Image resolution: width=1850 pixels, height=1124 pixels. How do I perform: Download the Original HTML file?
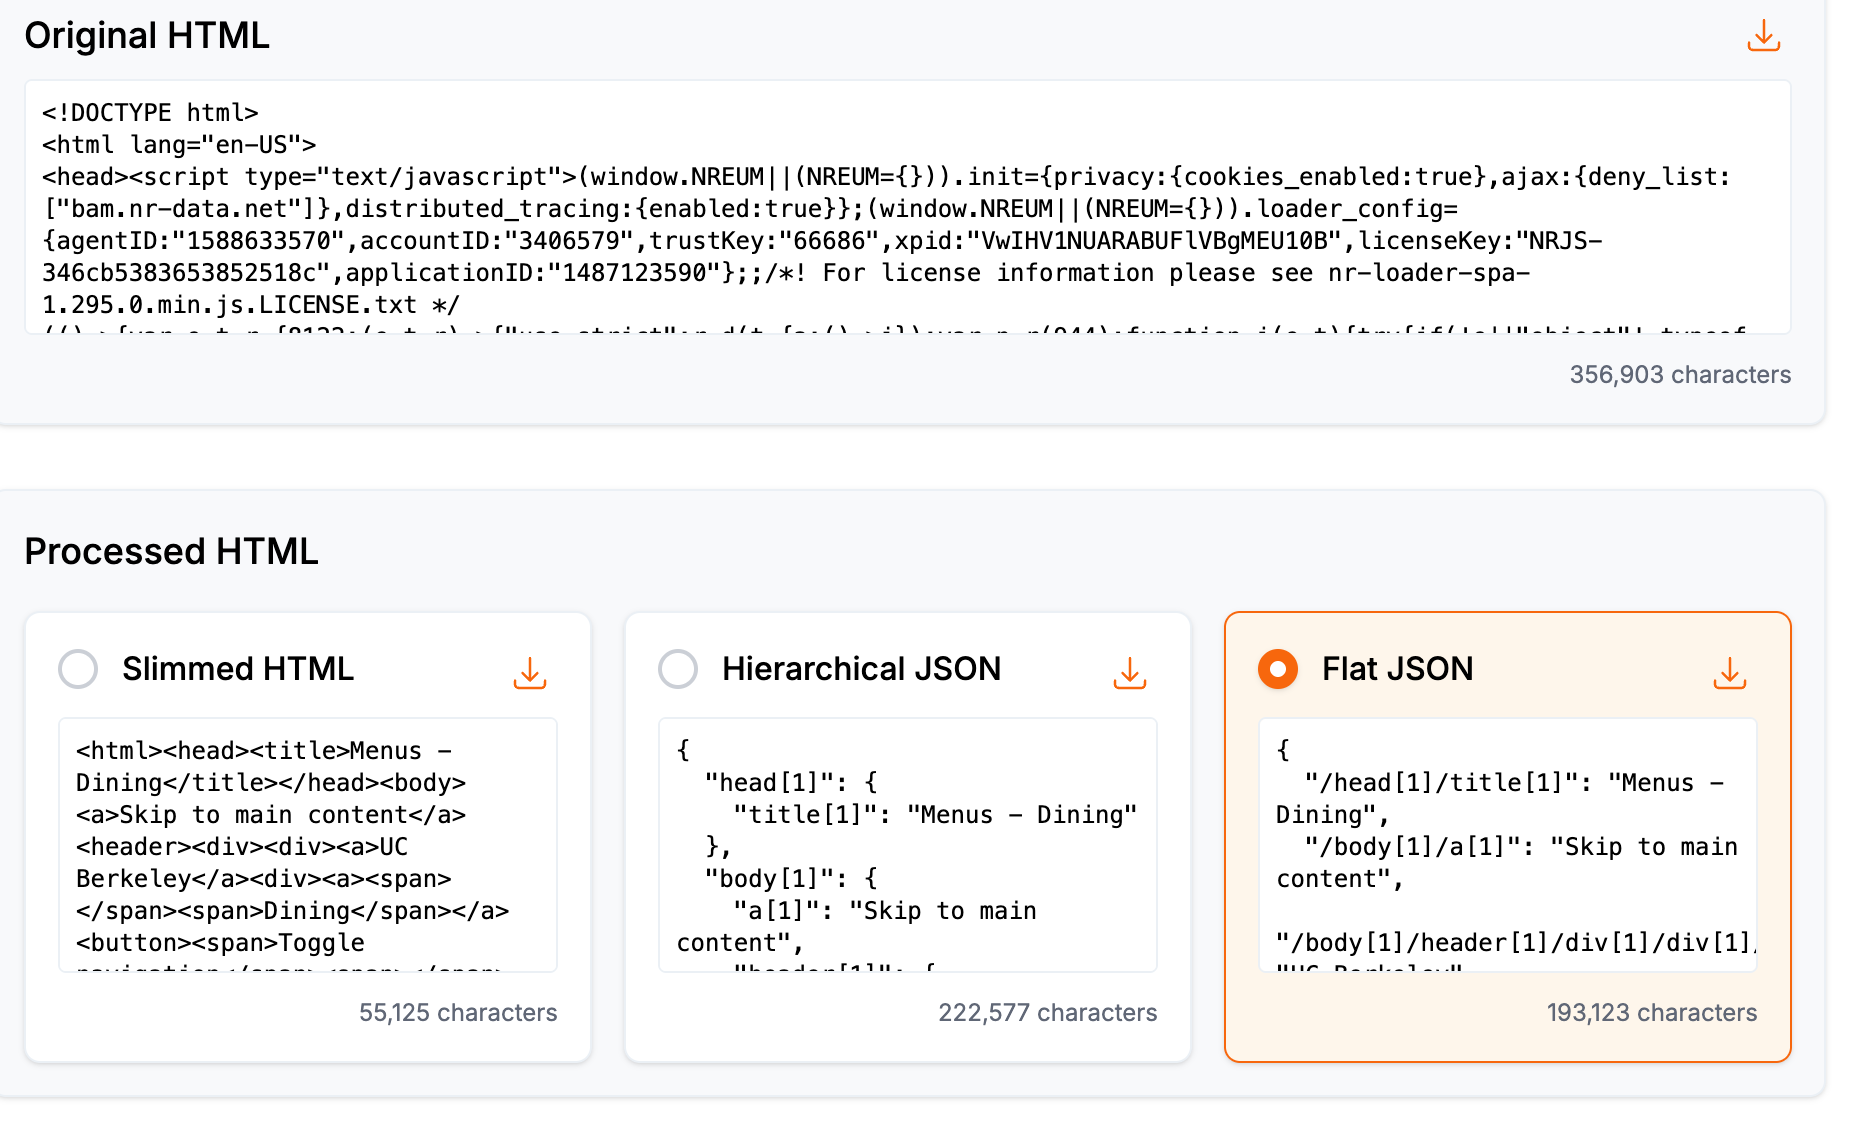pyautogui.click(x=1763, y=36)
